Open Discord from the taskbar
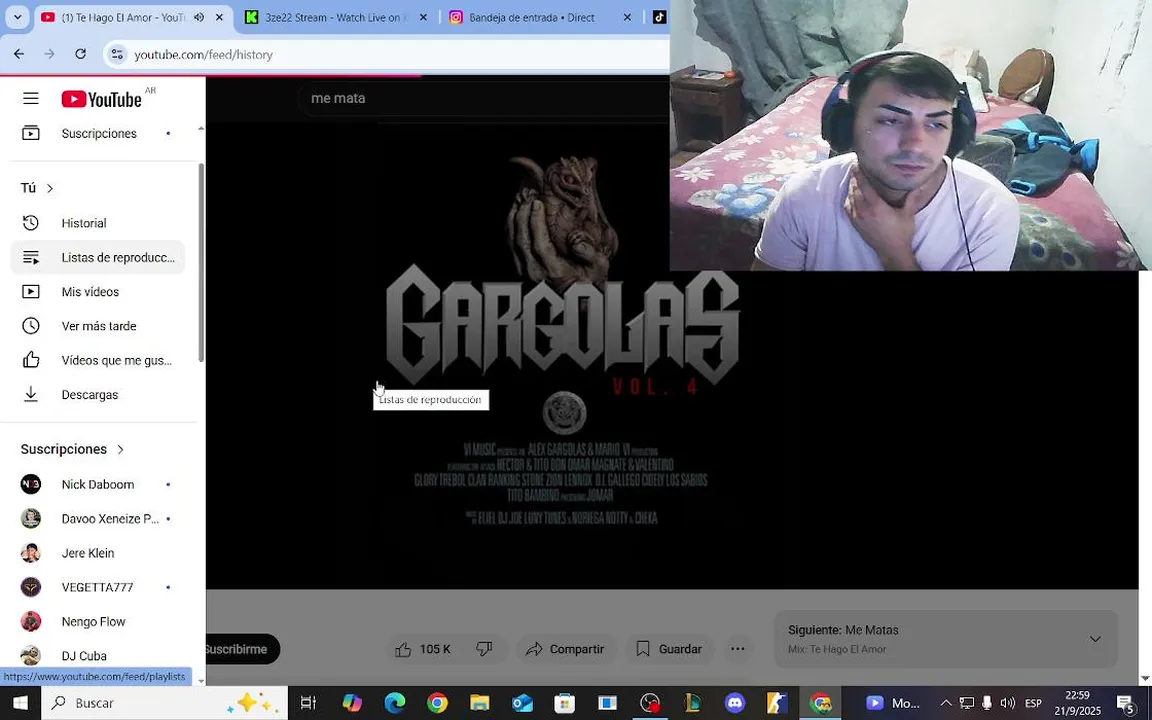This screenshot has width=1152, height=720. click(735, 703)
